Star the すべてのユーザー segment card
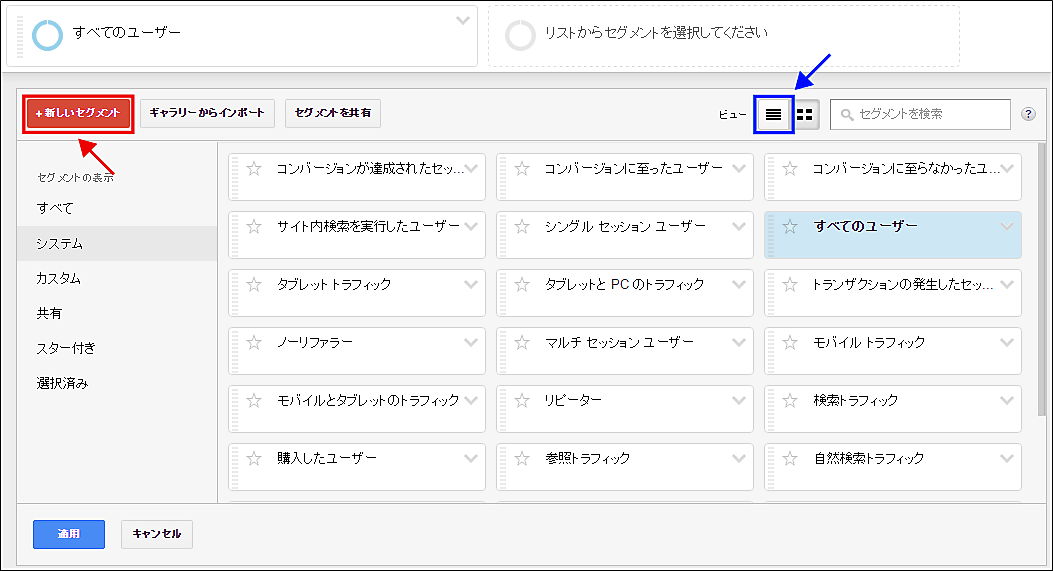Viewport: 1053px width, 571px height. (790, 227)
